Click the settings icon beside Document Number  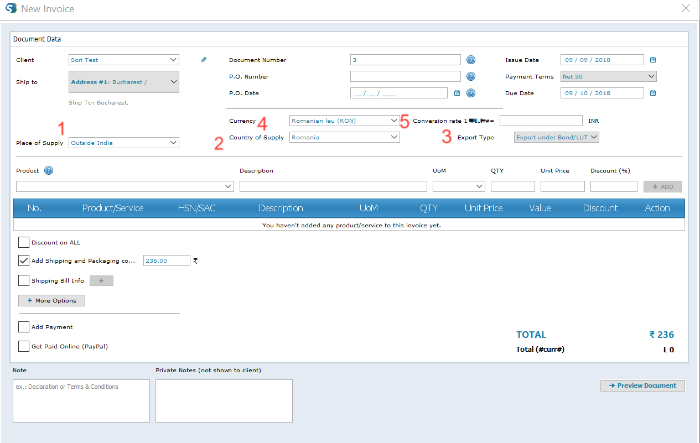470,59
